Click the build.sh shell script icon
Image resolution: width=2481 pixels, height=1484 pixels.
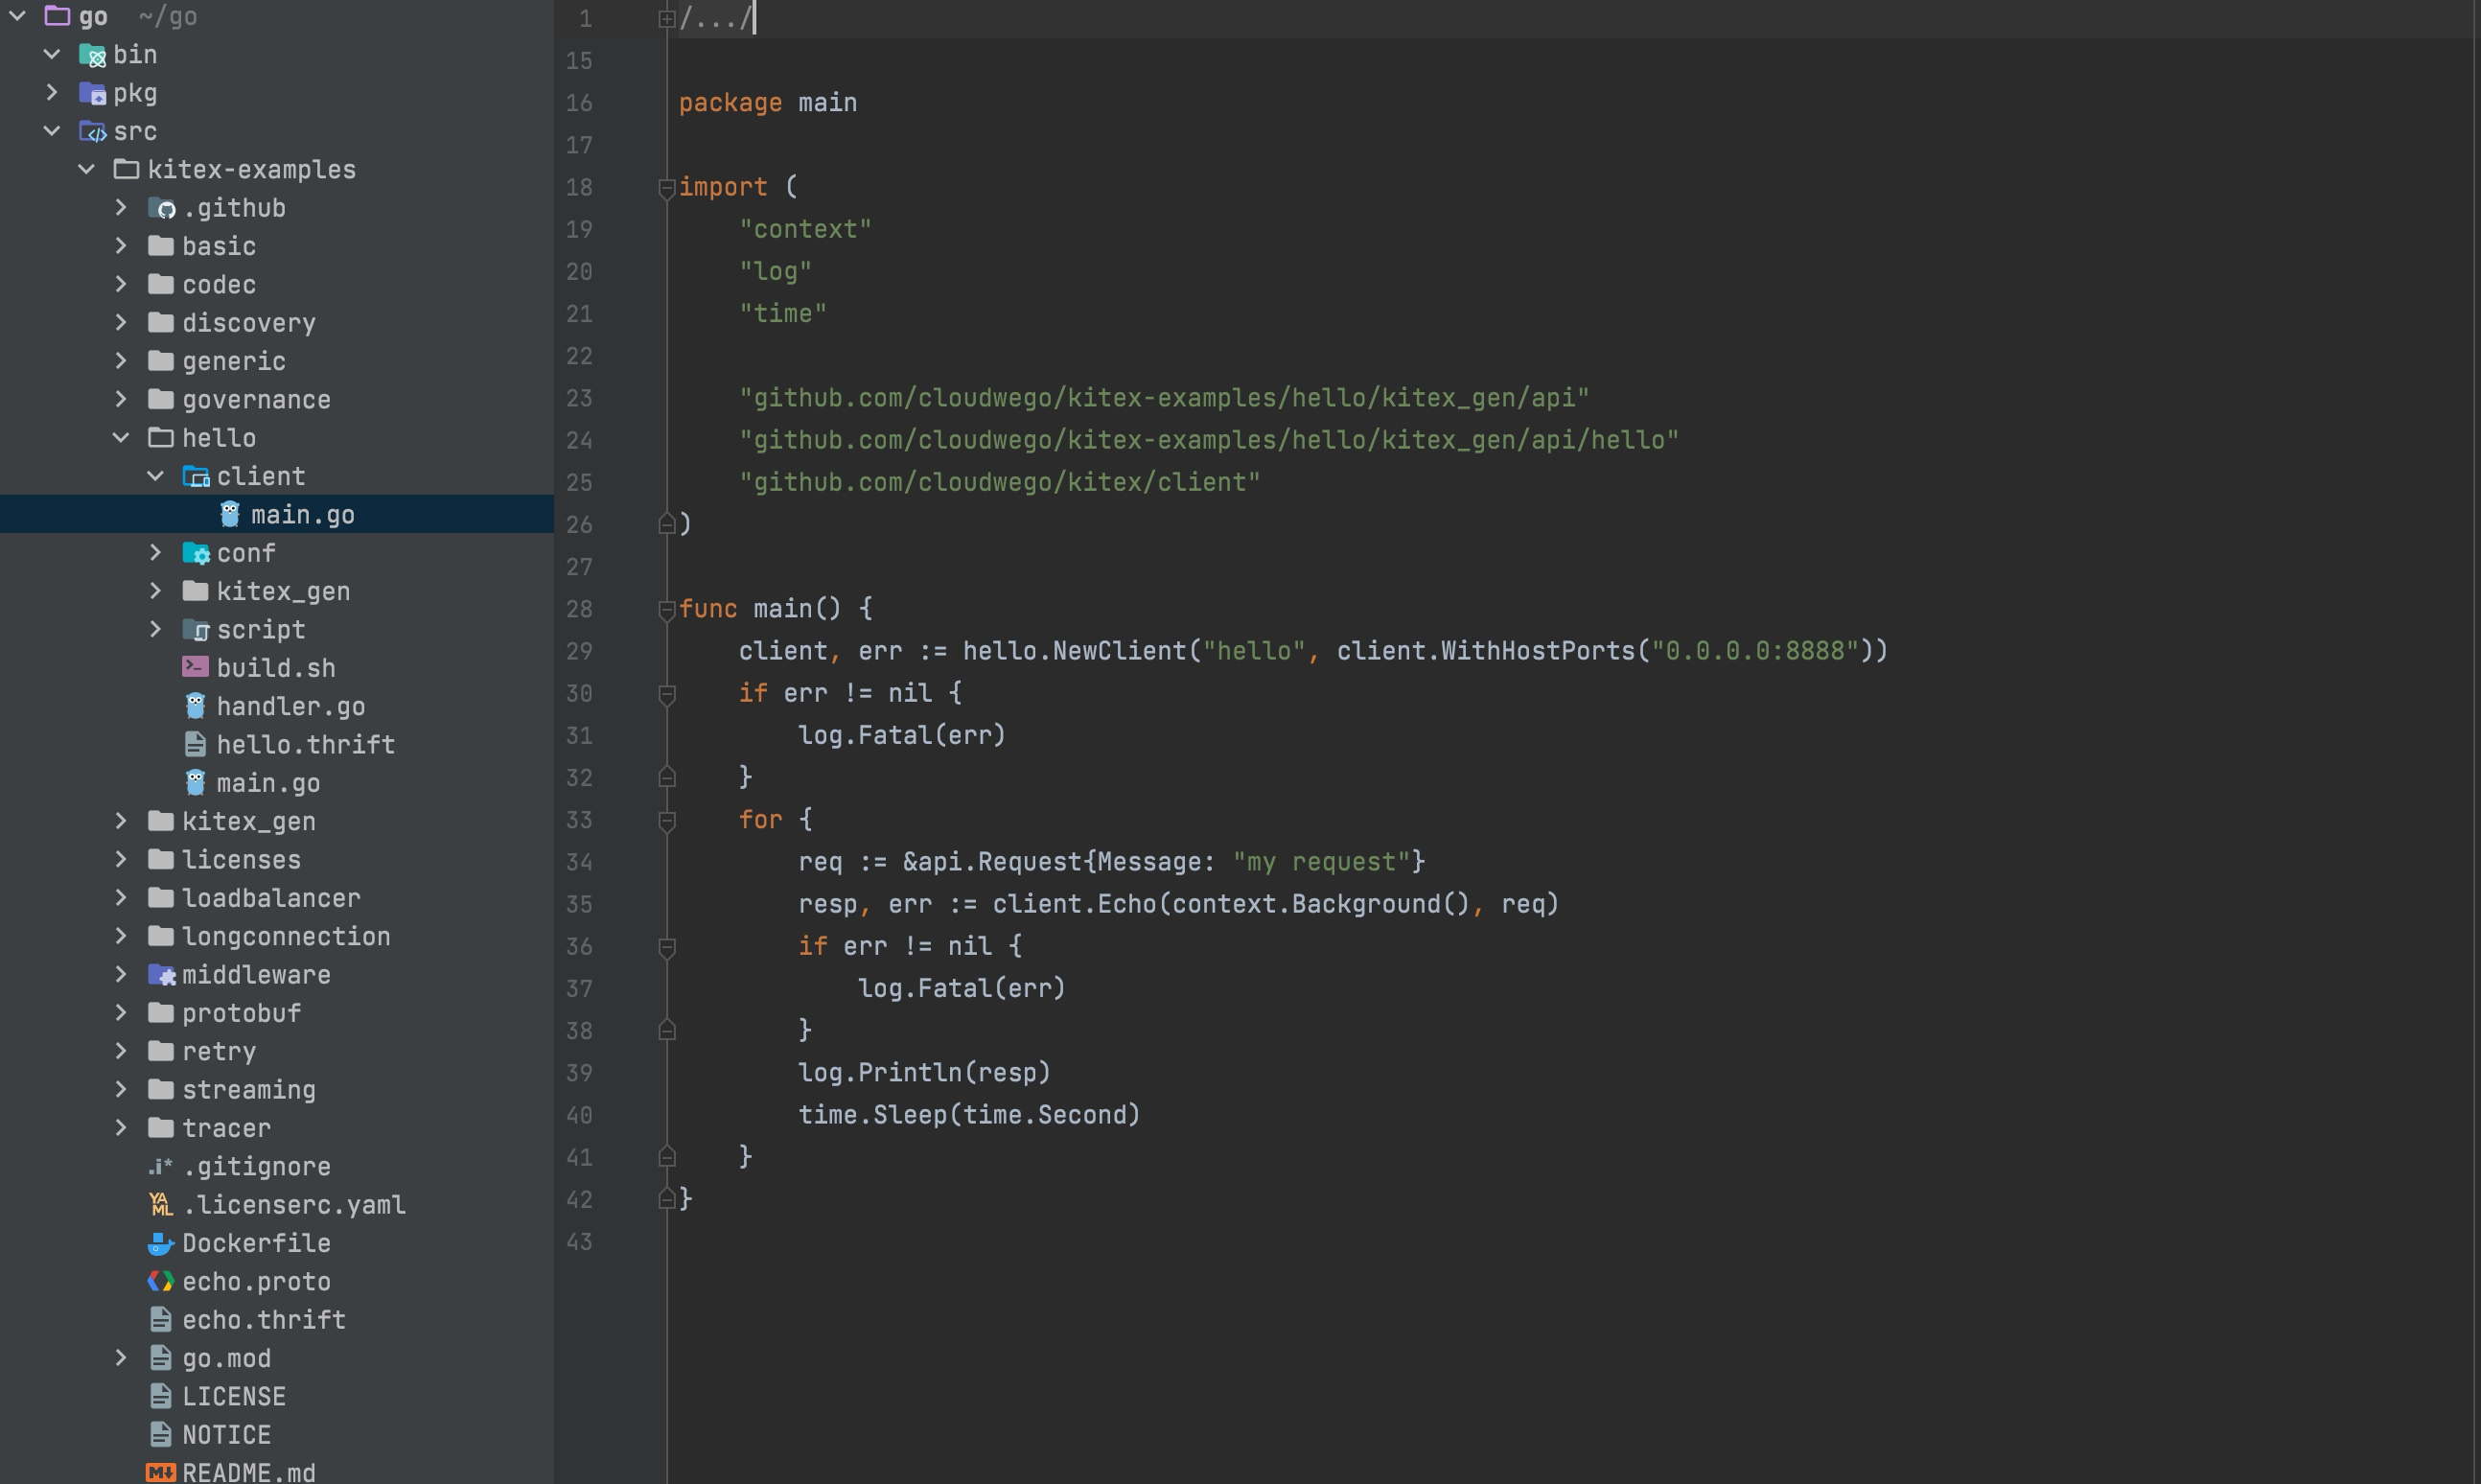[196, 667]
